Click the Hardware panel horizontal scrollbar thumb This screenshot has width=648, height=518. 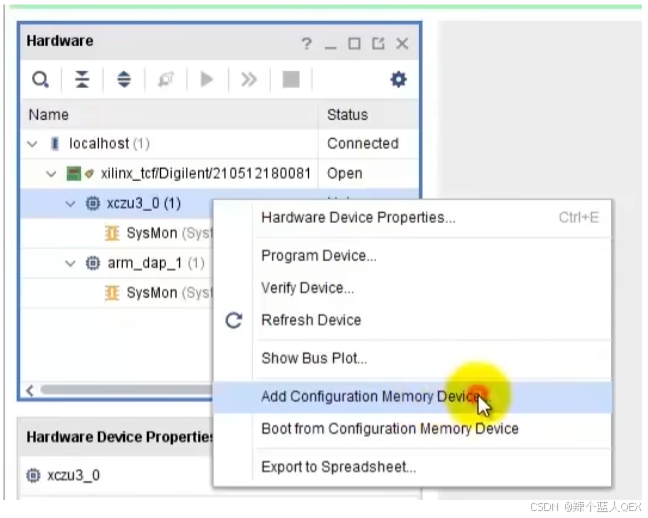pyautogui.click(x=126, y=389)
